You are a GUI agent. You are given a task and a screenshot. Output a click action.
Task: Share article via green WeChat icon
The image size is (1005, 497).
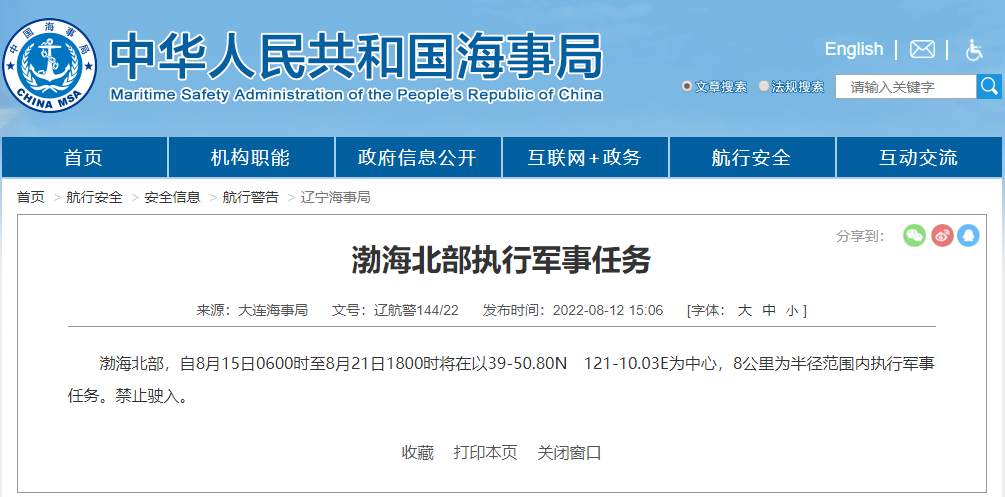(x=915, y=235)
